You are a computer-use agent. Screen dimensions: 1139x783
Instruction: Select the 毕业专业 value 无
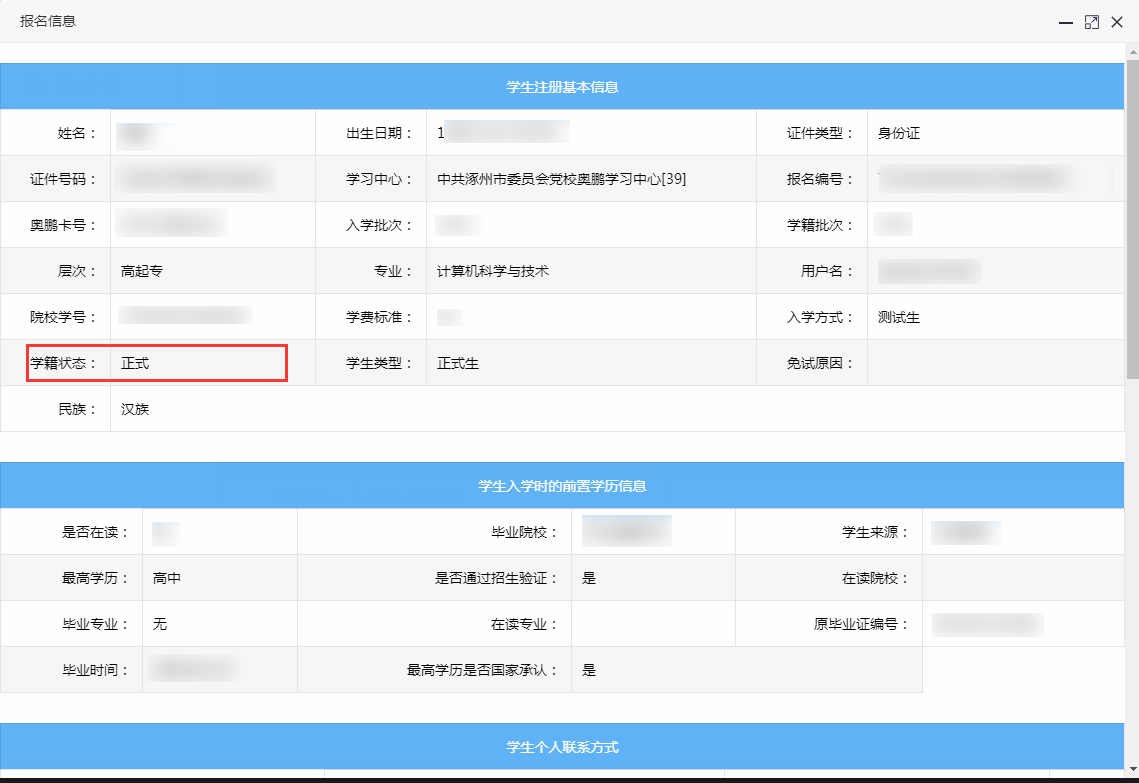[x=160, y=623]
